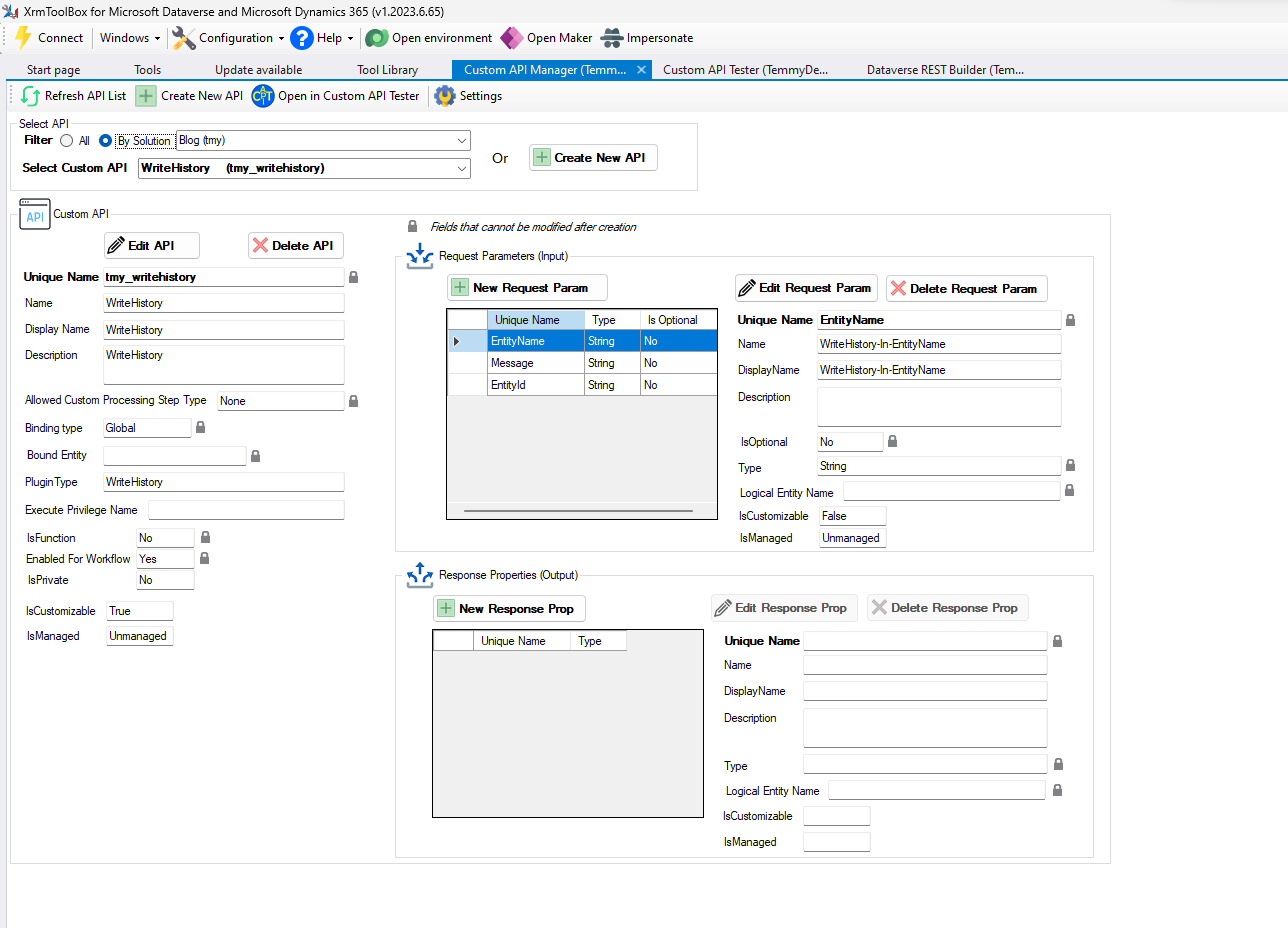
Task: Click the Help question mark icon
Action: coord(302,38)
